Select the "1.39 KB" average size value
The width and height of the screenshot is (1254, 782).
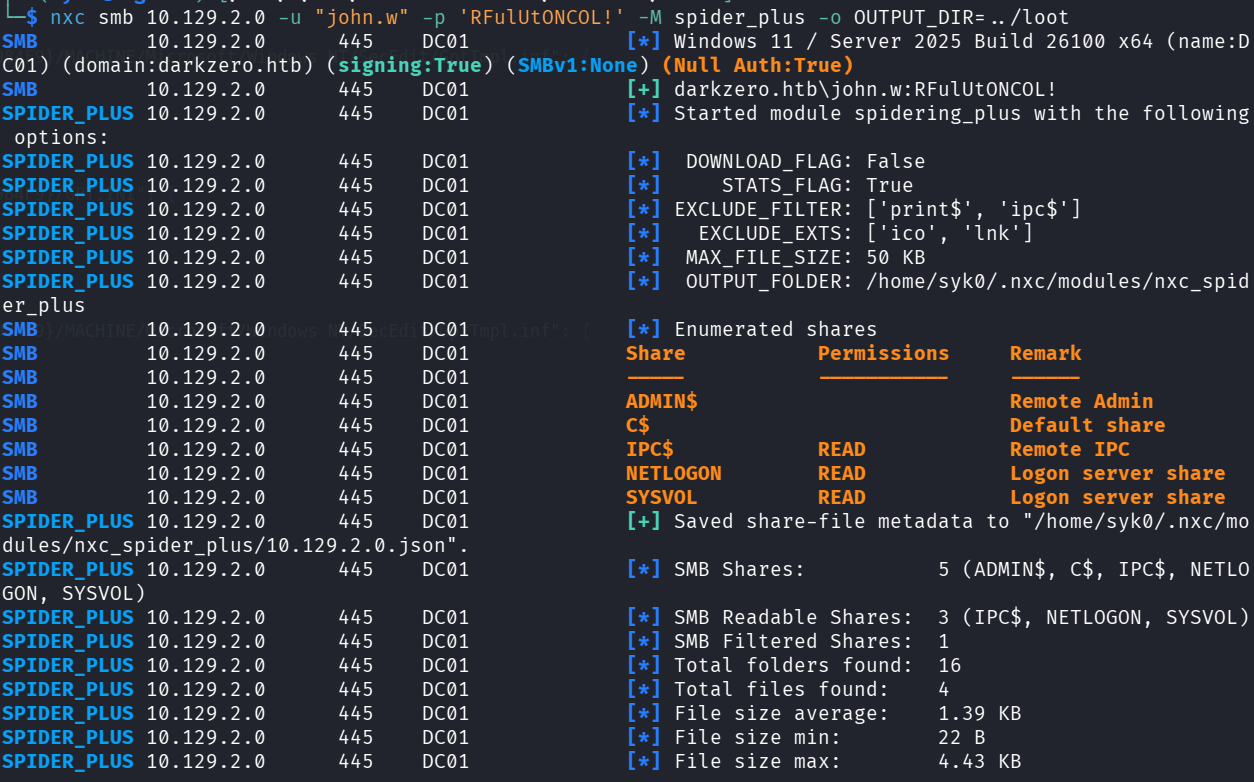[x=980, y=713]
